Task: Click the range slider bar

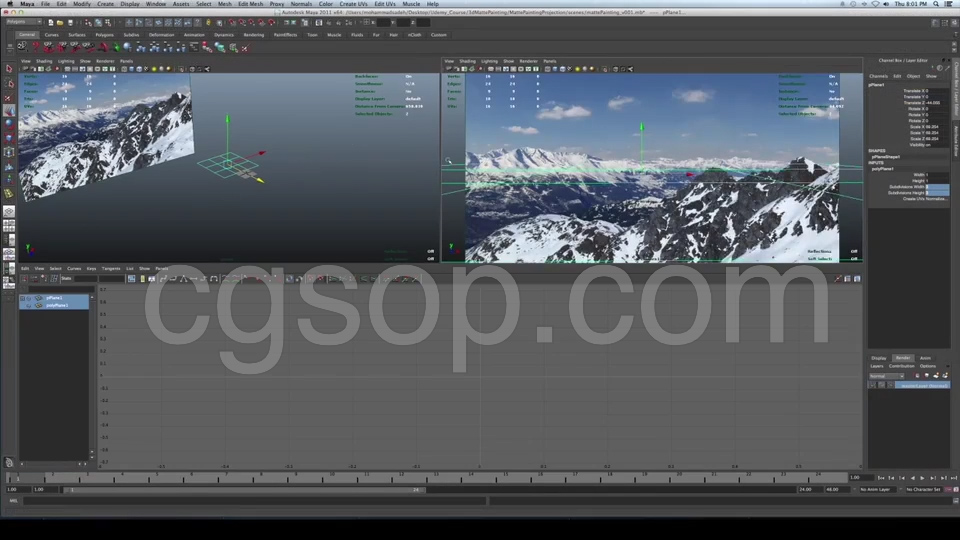Action: click(x=242, y=490)
